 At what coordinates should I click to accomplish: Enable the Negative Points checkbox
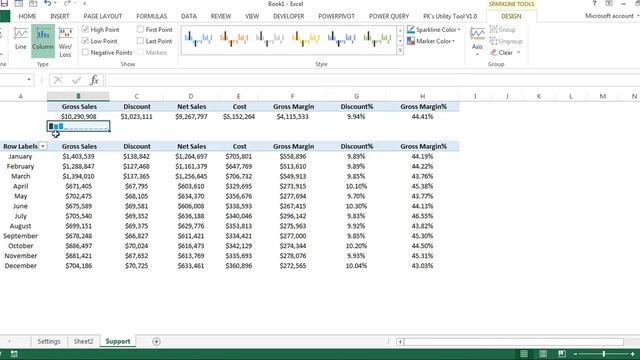[x=85, y=52]
